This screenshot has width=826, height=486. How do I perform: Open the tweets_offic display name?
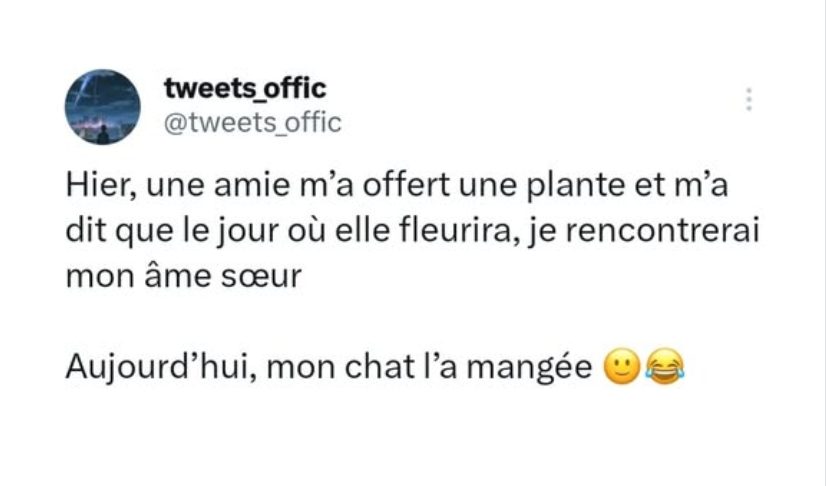[245, 90]
